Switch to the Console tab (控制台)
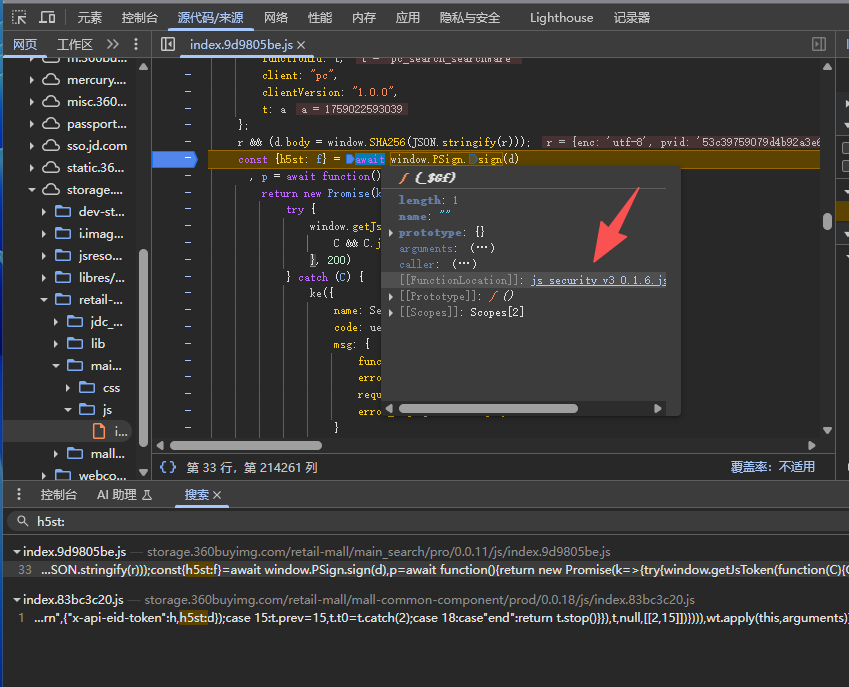Screen dimensions: 849x687 [139, 18]
